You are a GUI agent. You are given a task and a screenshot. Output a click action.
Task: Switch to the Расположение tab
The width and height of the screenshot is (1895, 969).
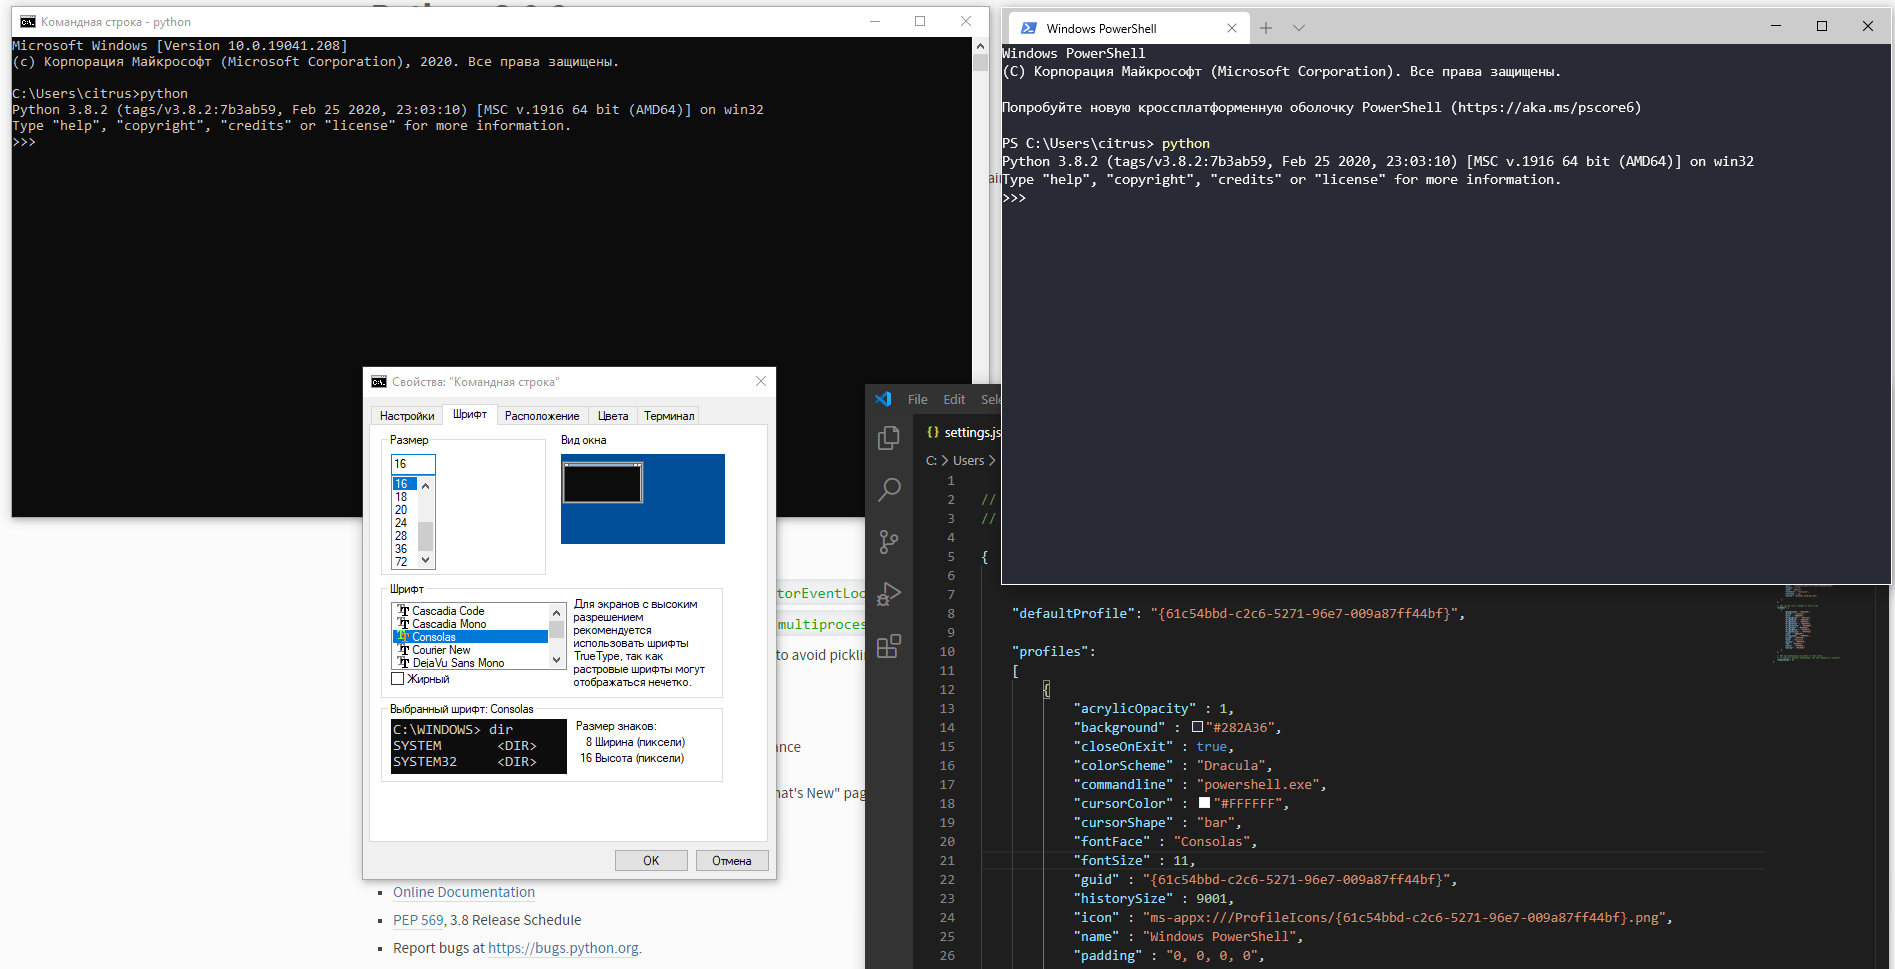542,416
